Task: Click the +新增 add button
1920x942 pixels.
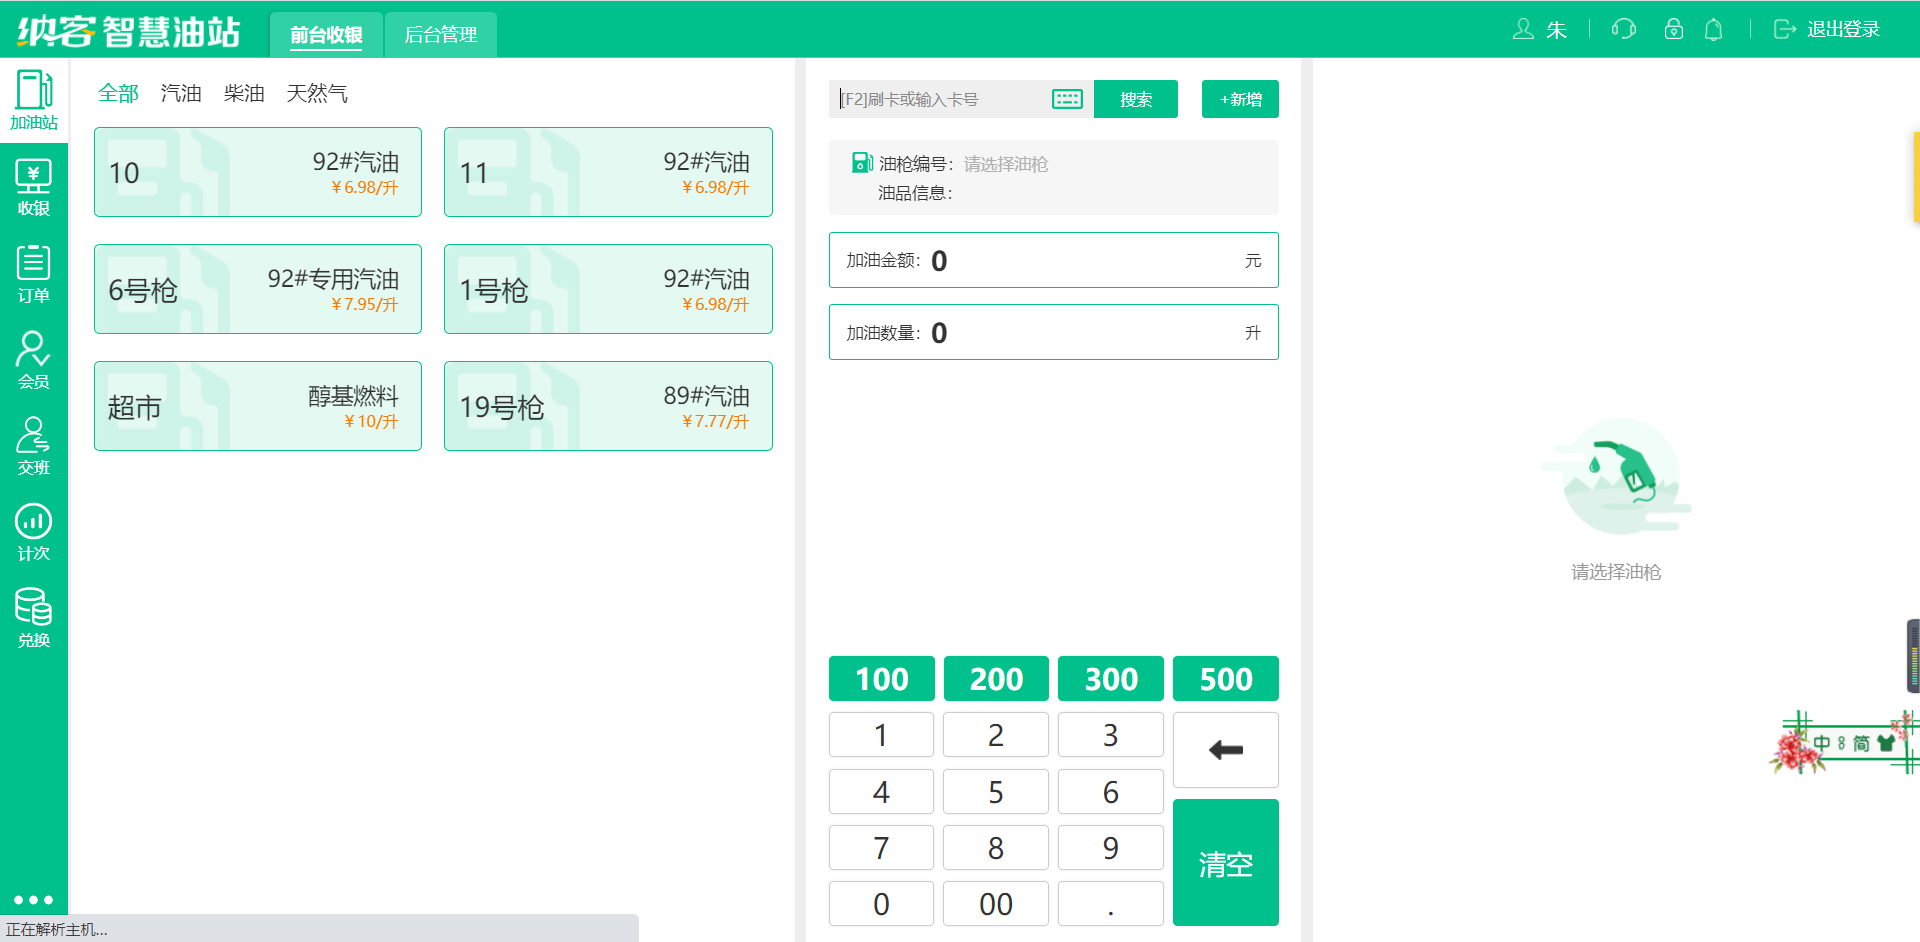Action: [1240, 99]
